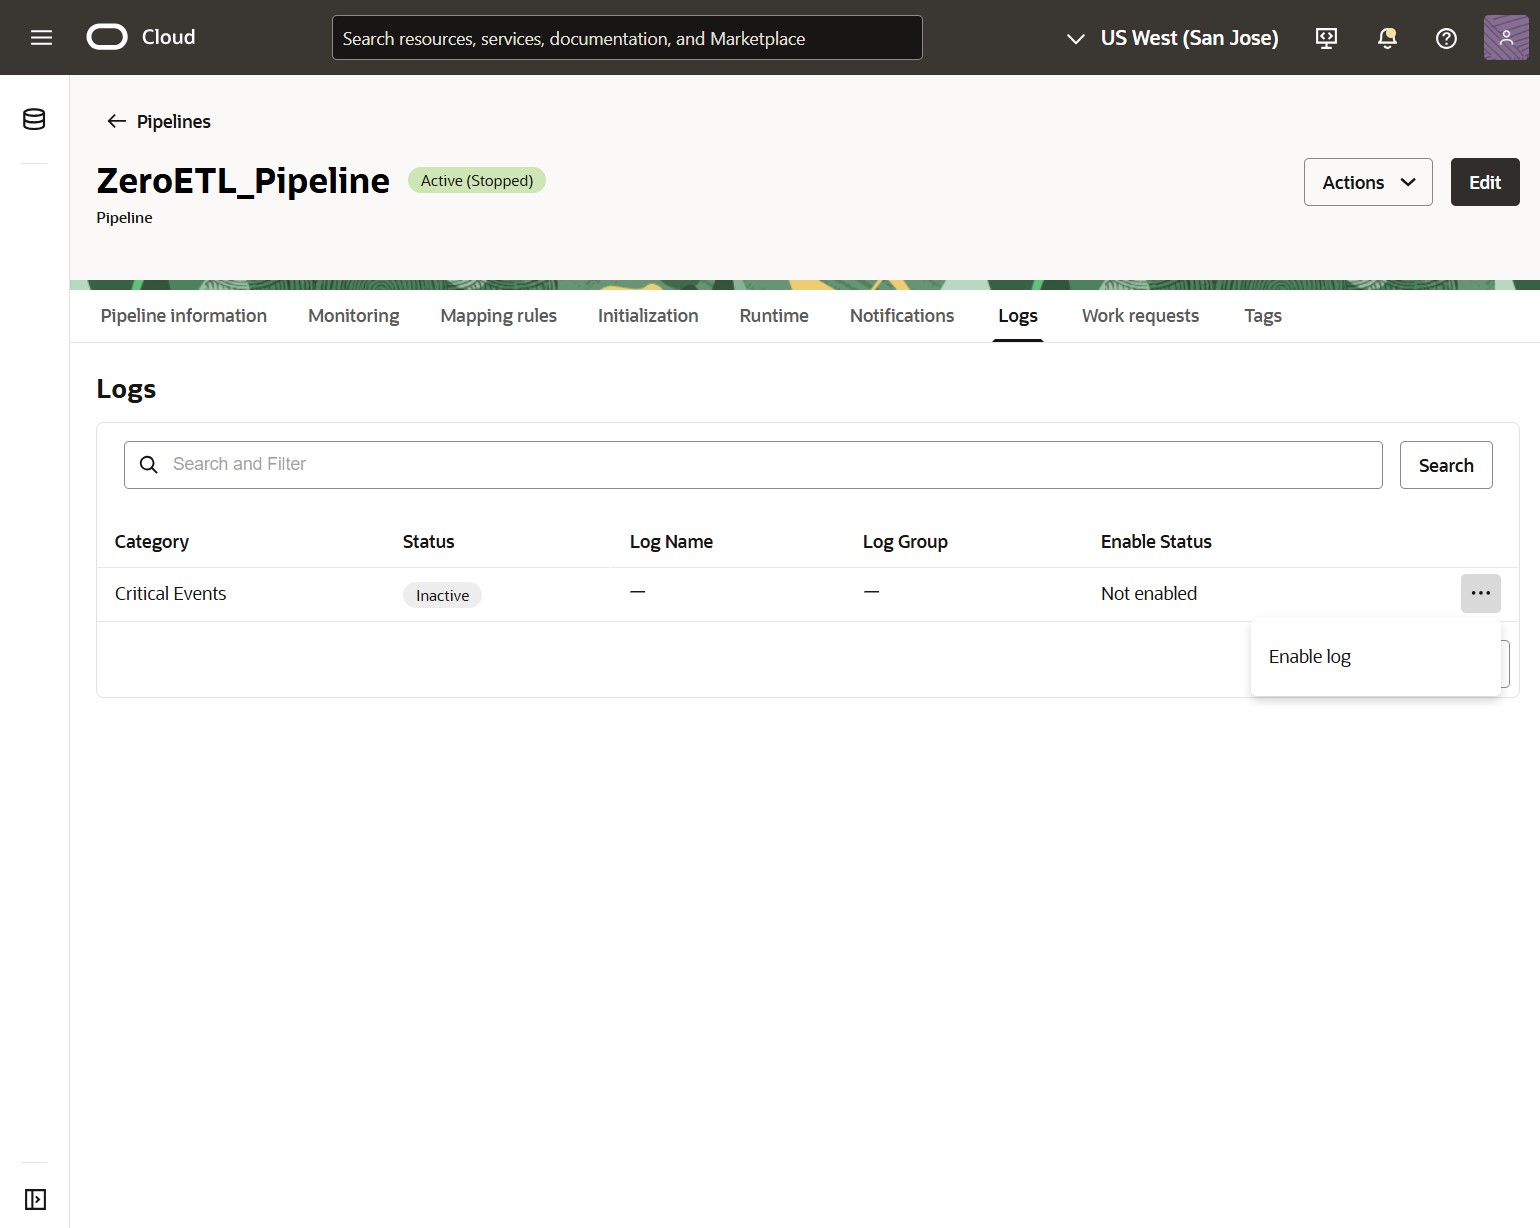The image size is (1540, 1228).
Task: Open the Mapping rules tab
Action: (498, 316)
